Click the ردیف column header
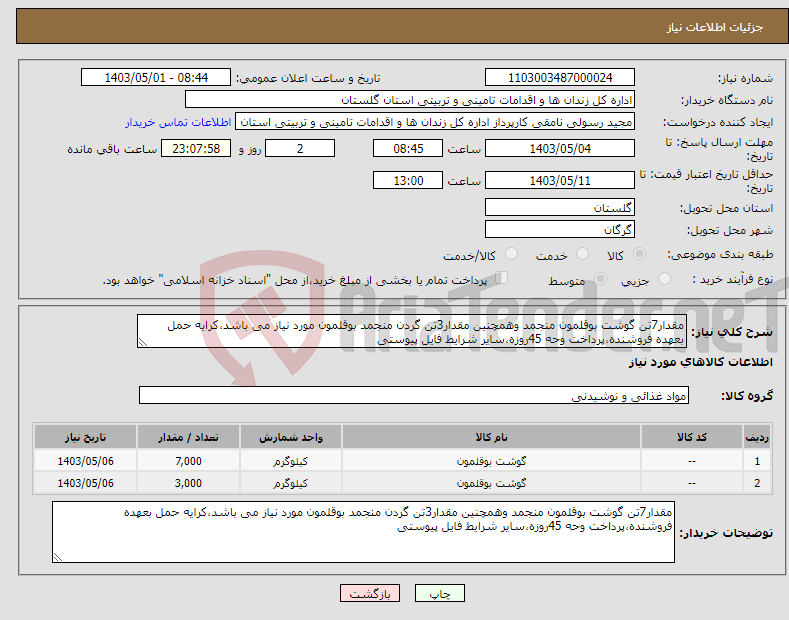The image size is (789, 620). click(x=757, y=437)
